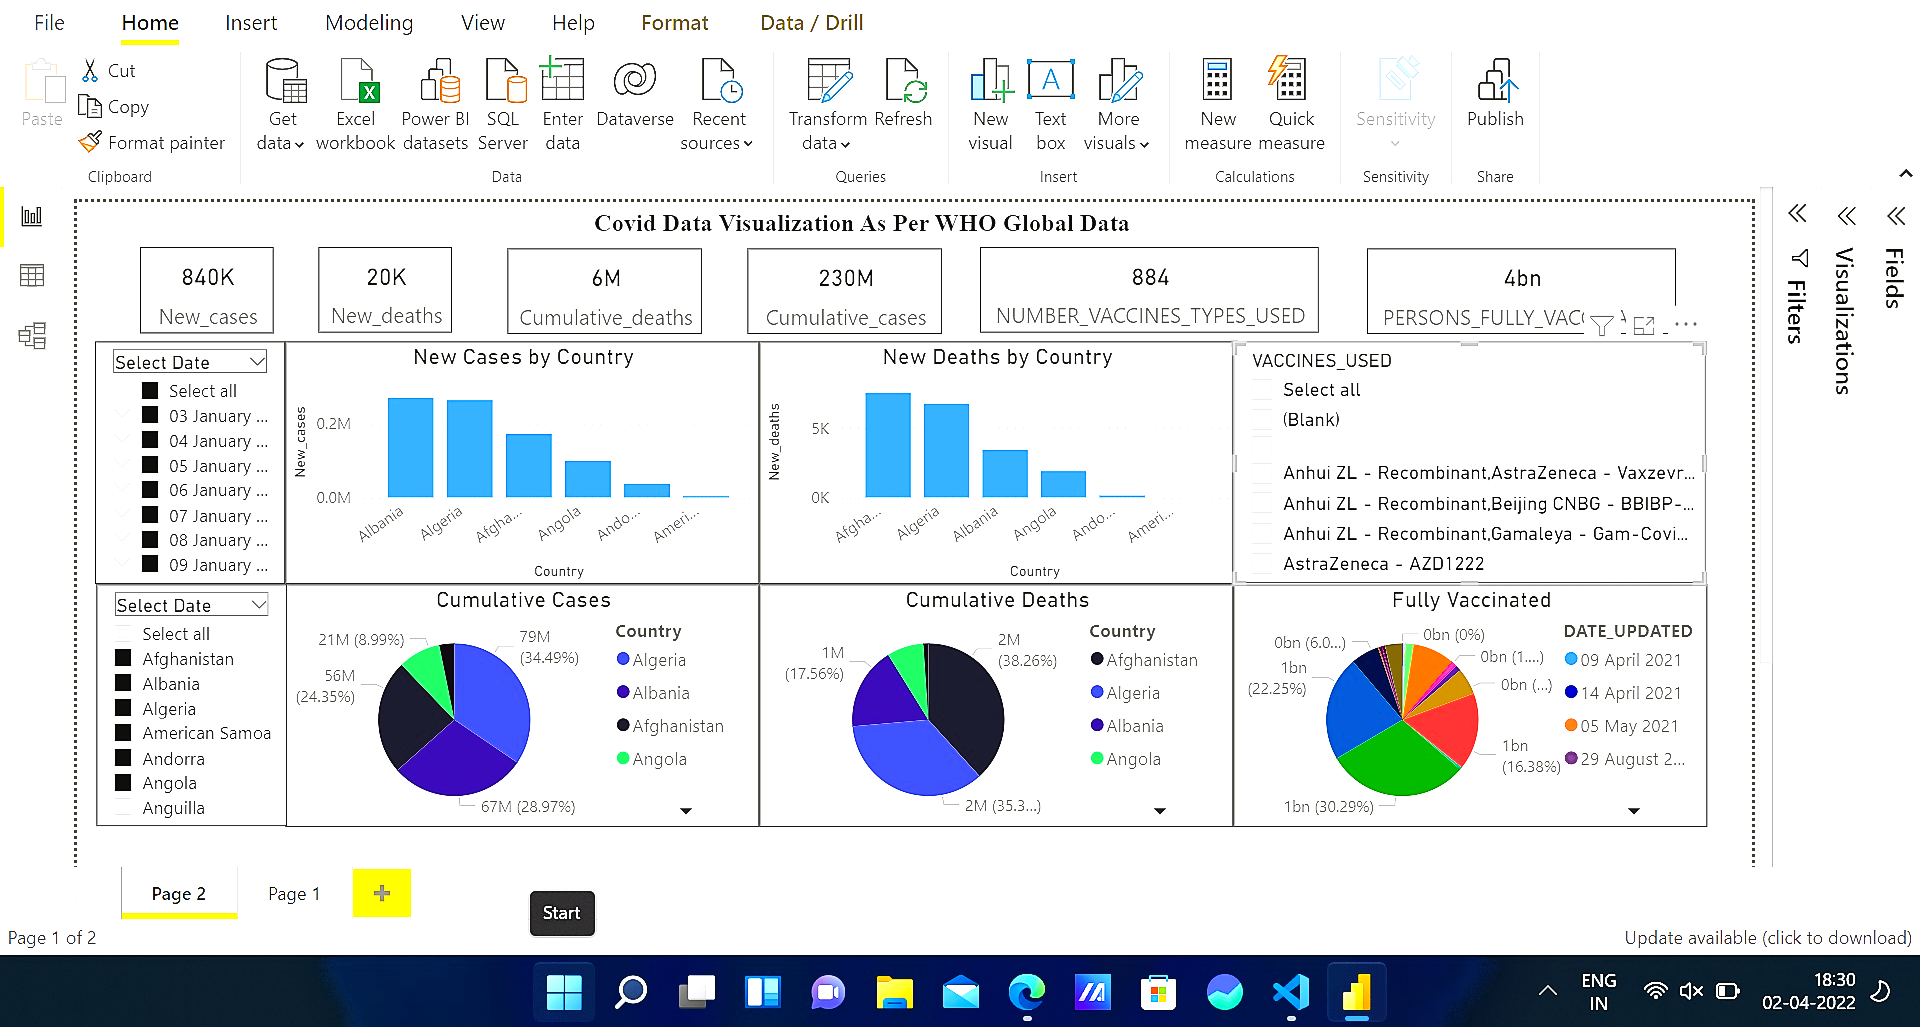Screen dimensions: 1920x1027
Task: Switch to Model view in sidebar
Action: [32, 336]
